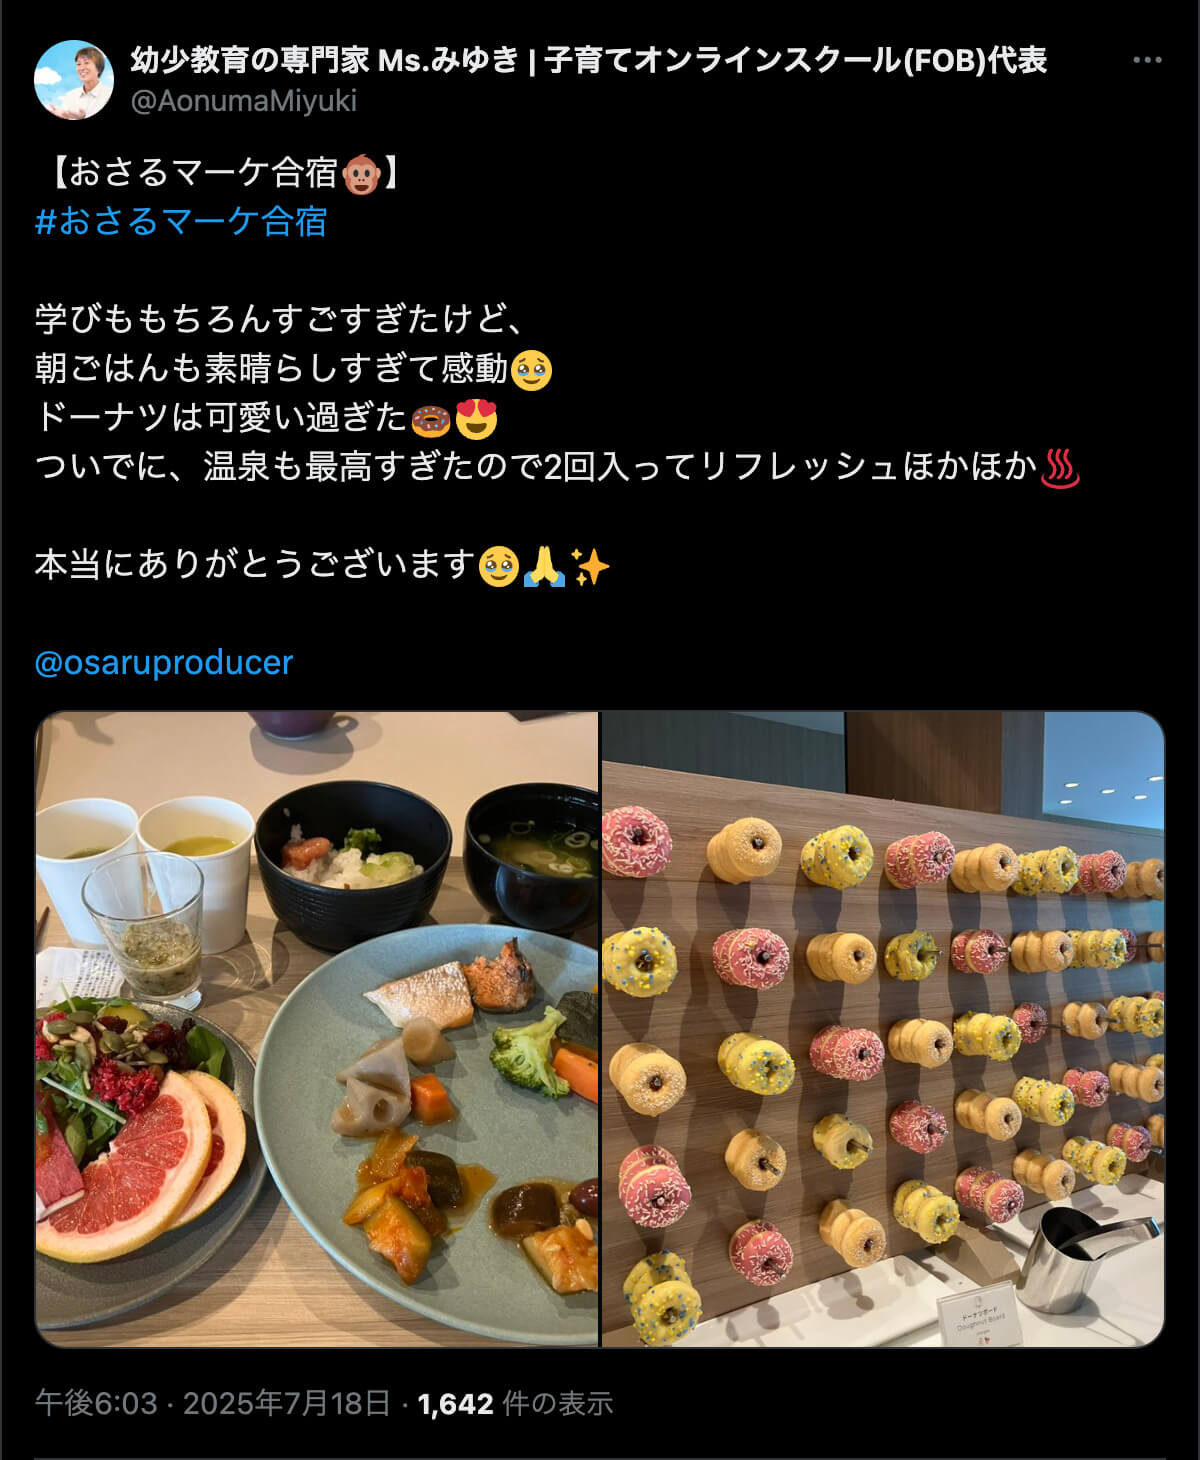Click the donut emoji in the tweet
The height and width of the screenshot is (1460, 1200).
(431, 419)
